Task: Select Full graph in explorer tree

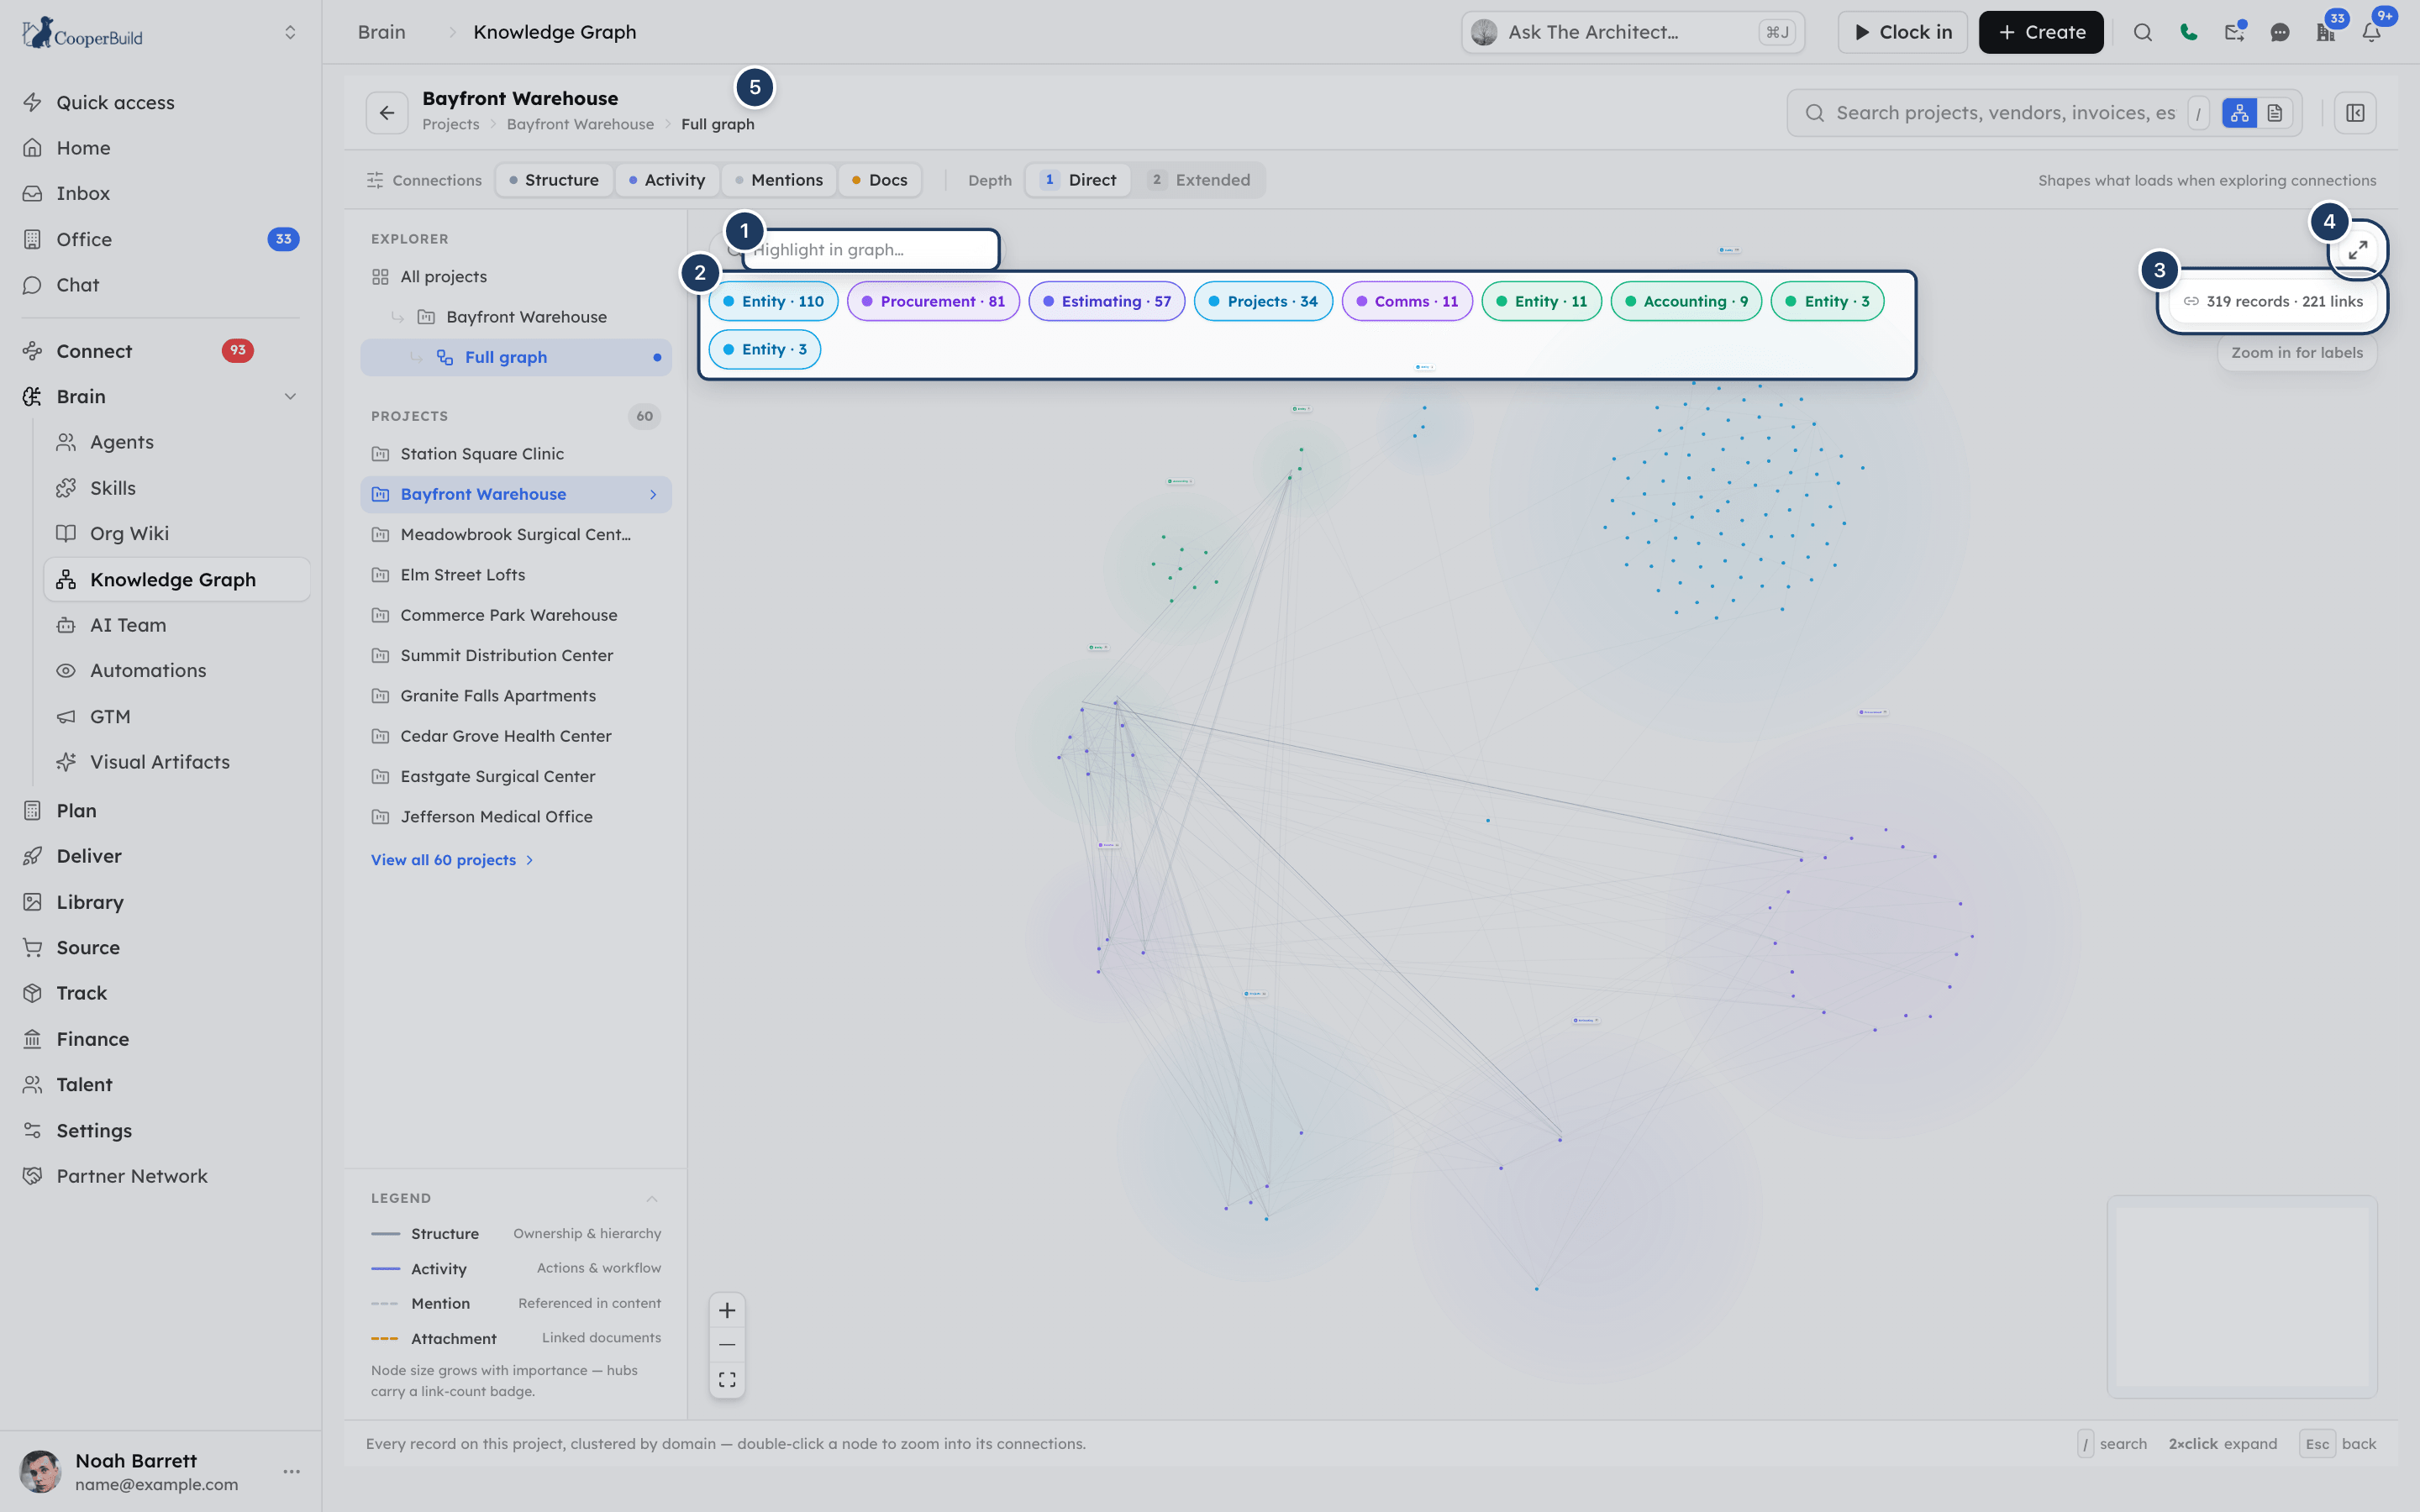Action: 516,357
